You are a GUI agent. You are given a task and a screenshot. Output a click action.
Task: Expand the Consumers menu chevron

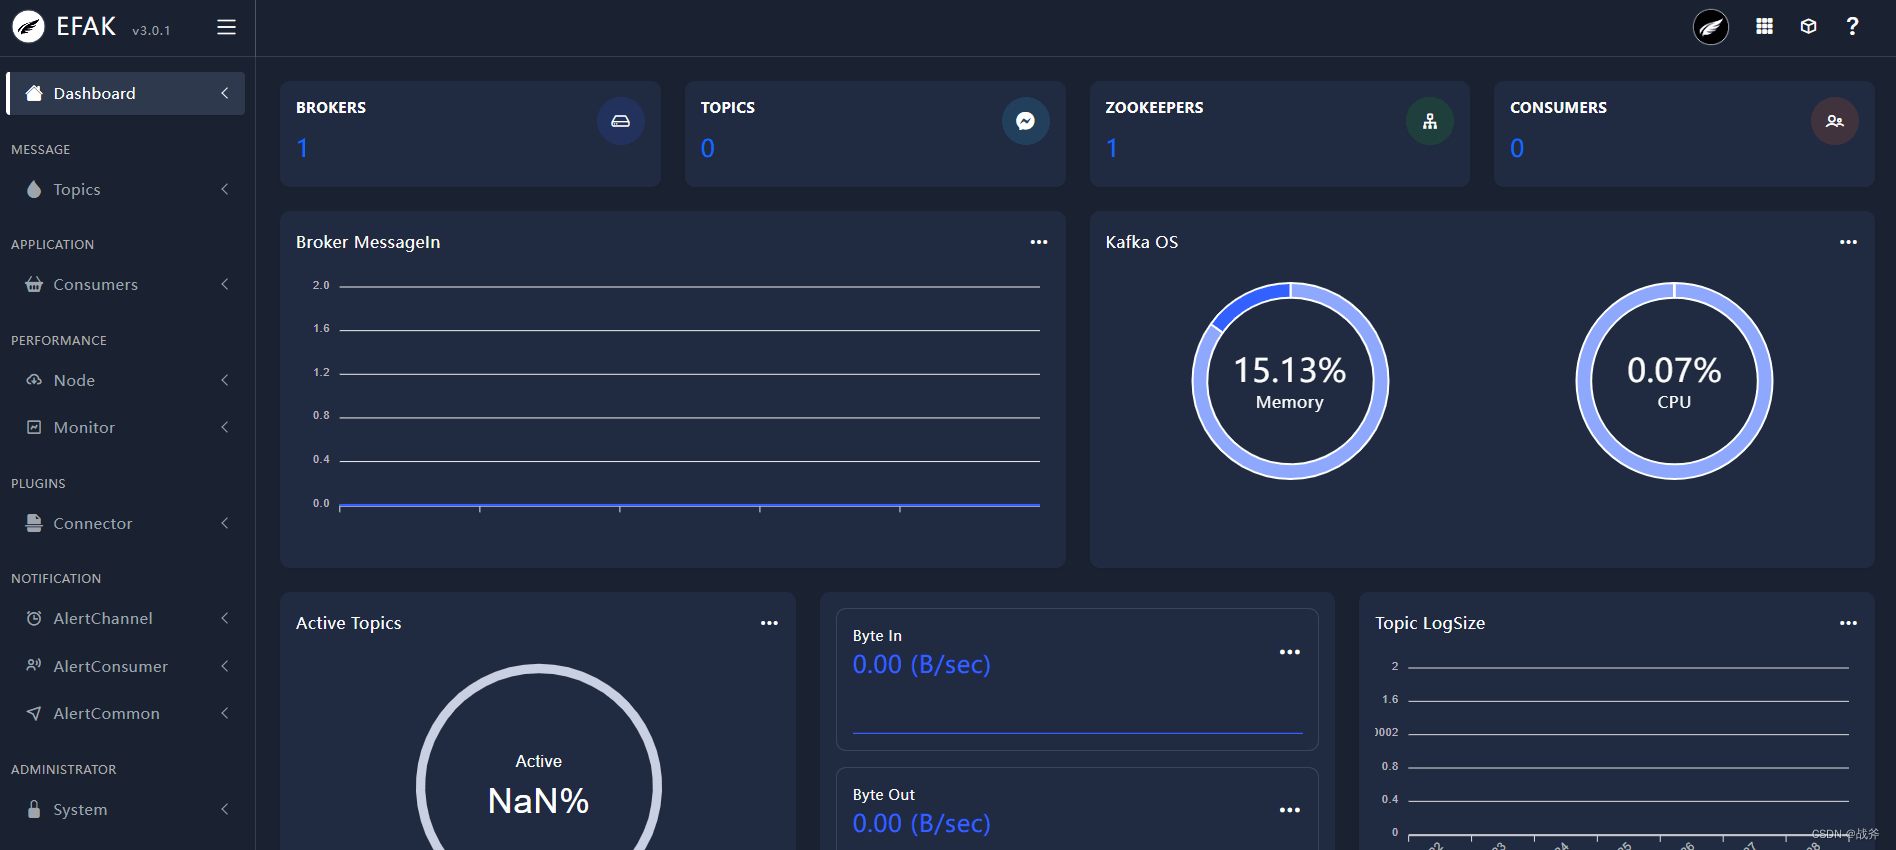coord(225,284)
